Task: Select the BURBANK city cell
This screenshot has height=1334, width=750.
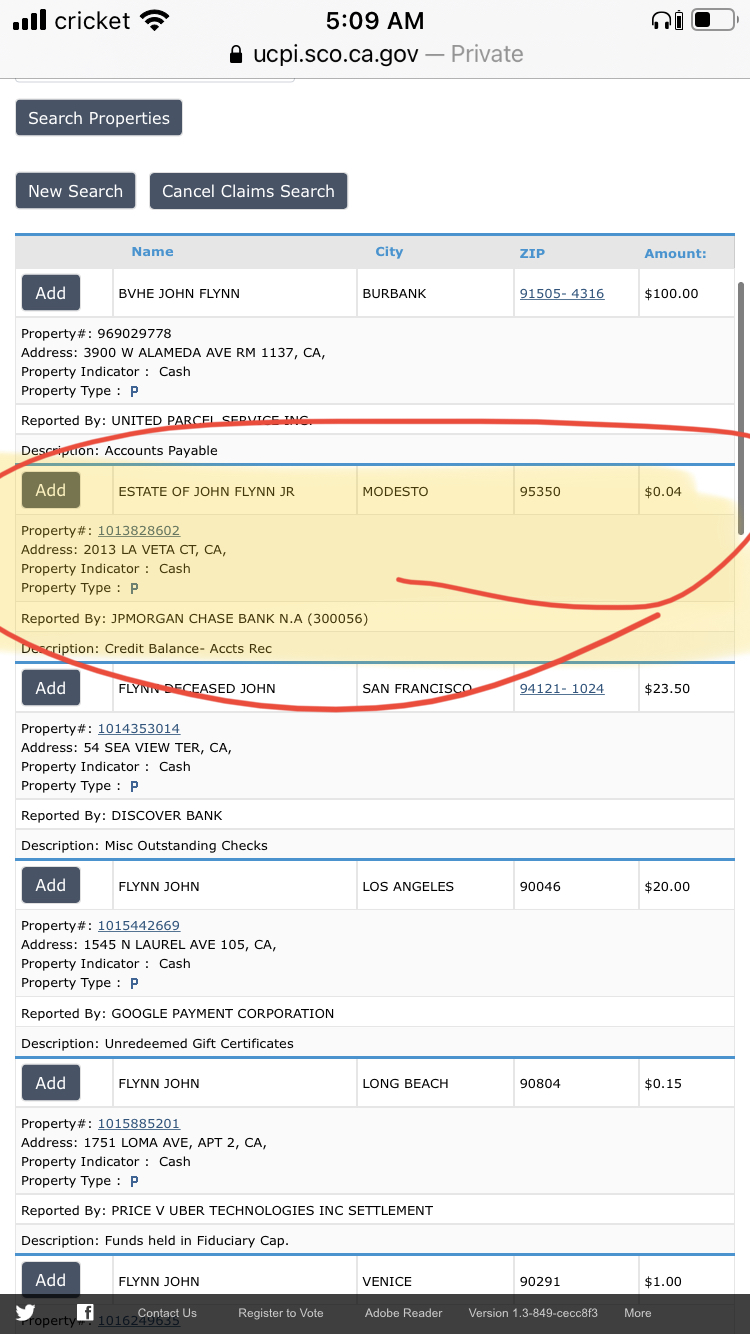Action: click(x=435, y=293)
